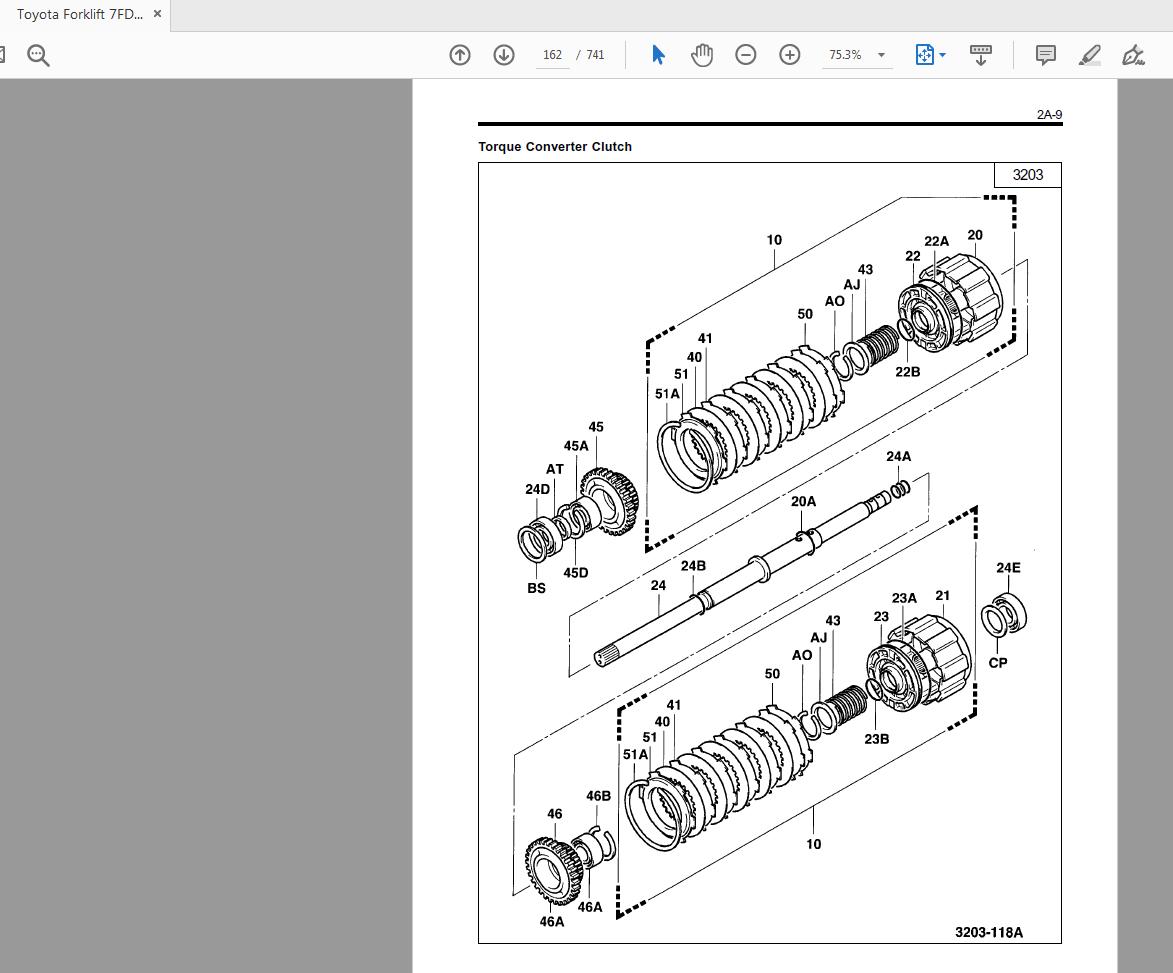Go to next page with down arrow

pyautogui.click(x=504, y=55)
